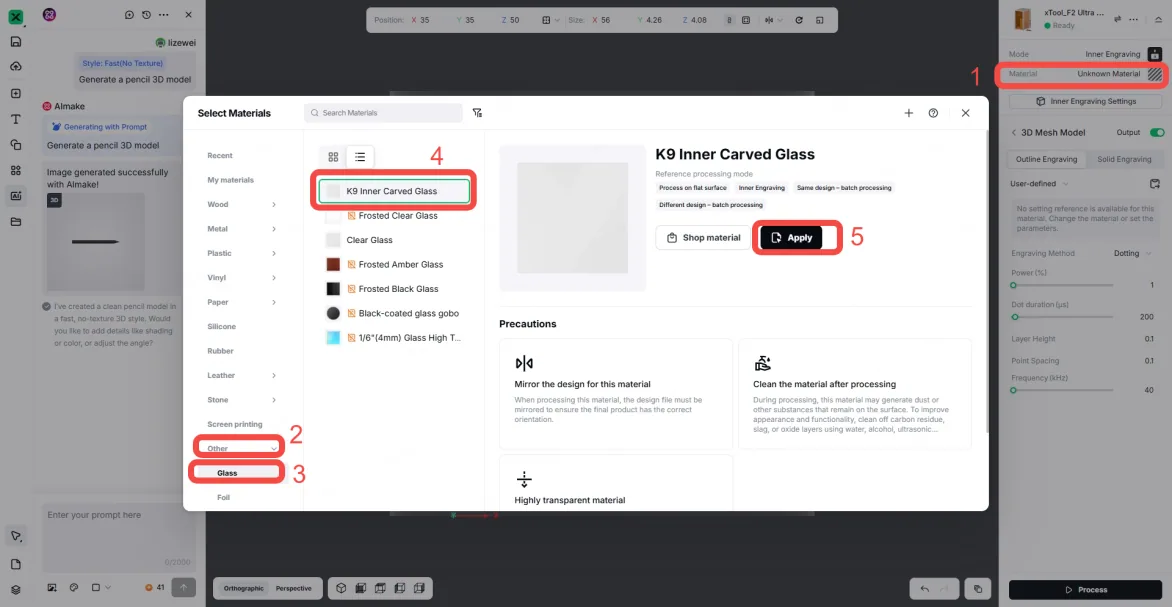
Task: Click the generated pencil 3D thumbnail
Action: [96, 241]
